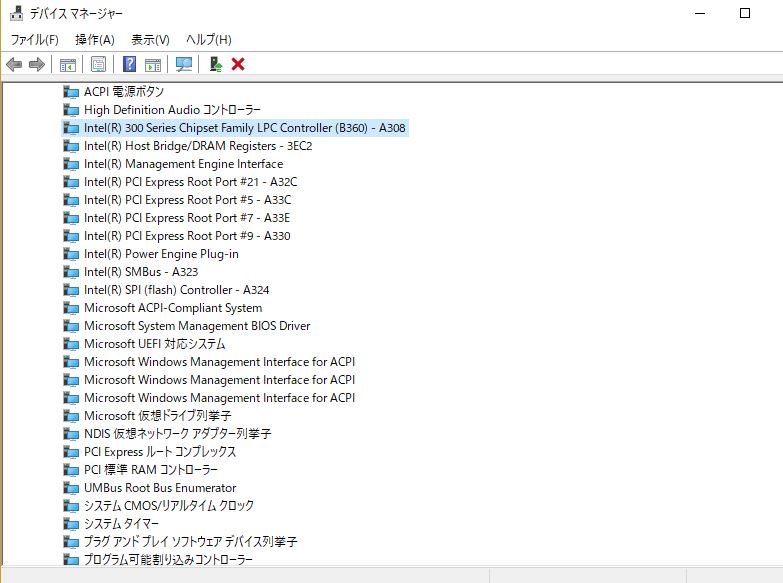This screenshot has height=583, width=783.
Task: Click the icon beside Intel(R) Power Engine Plug-in
Action: pyautogui.click(x=71, y=254)
